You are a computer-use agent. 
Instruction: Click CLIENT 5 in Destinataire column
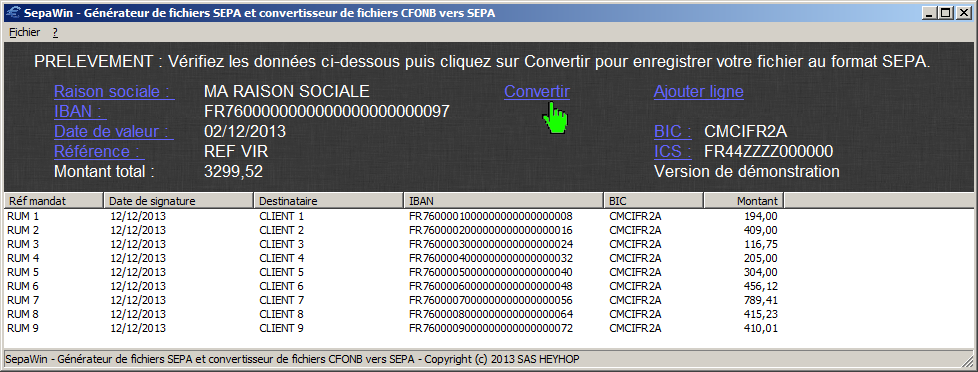click(281, 272)
